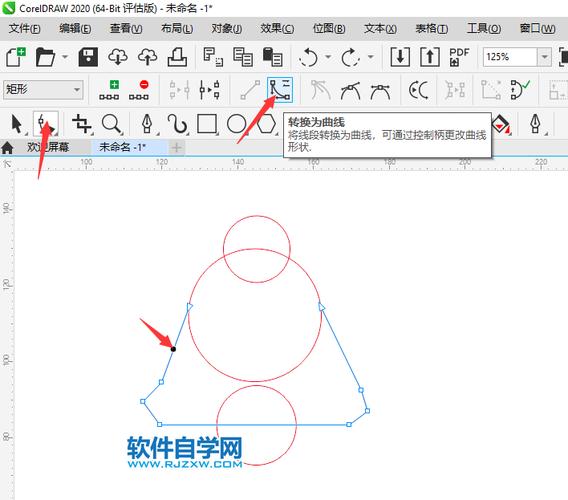The image size is (568, 500).
Task: Delete node with red minus icon
Action: pos(139,90)
